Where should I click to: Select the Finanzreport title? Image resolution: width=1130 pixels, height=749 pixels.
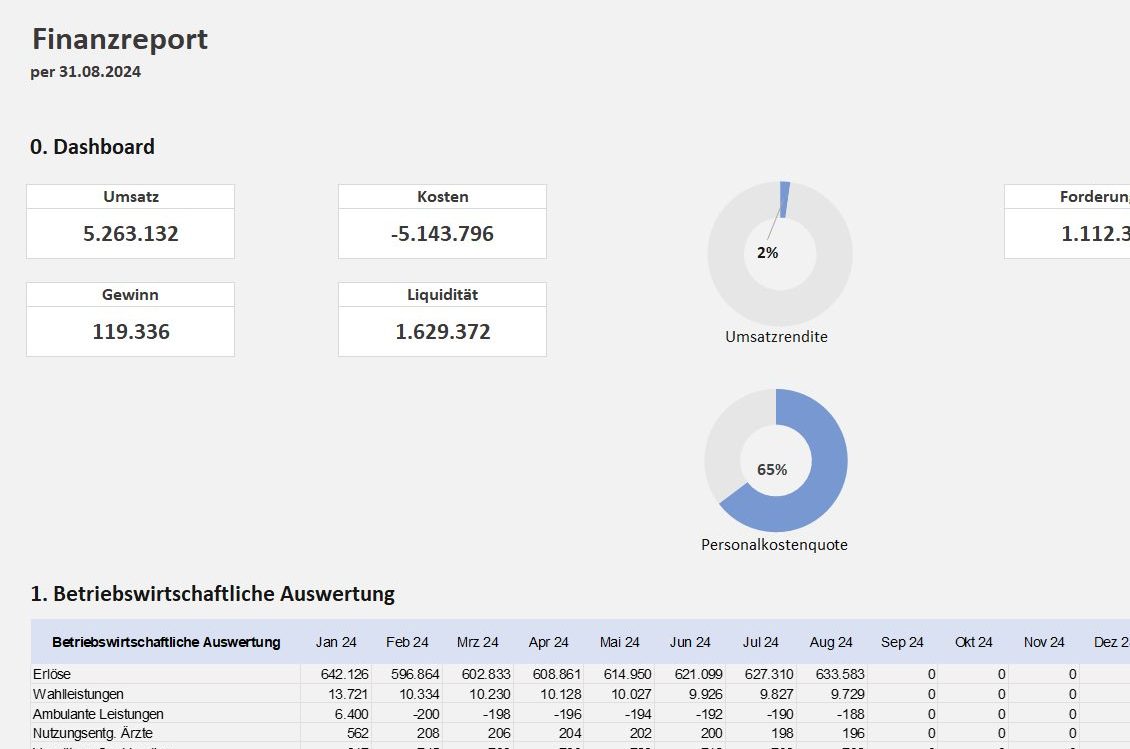120,39
